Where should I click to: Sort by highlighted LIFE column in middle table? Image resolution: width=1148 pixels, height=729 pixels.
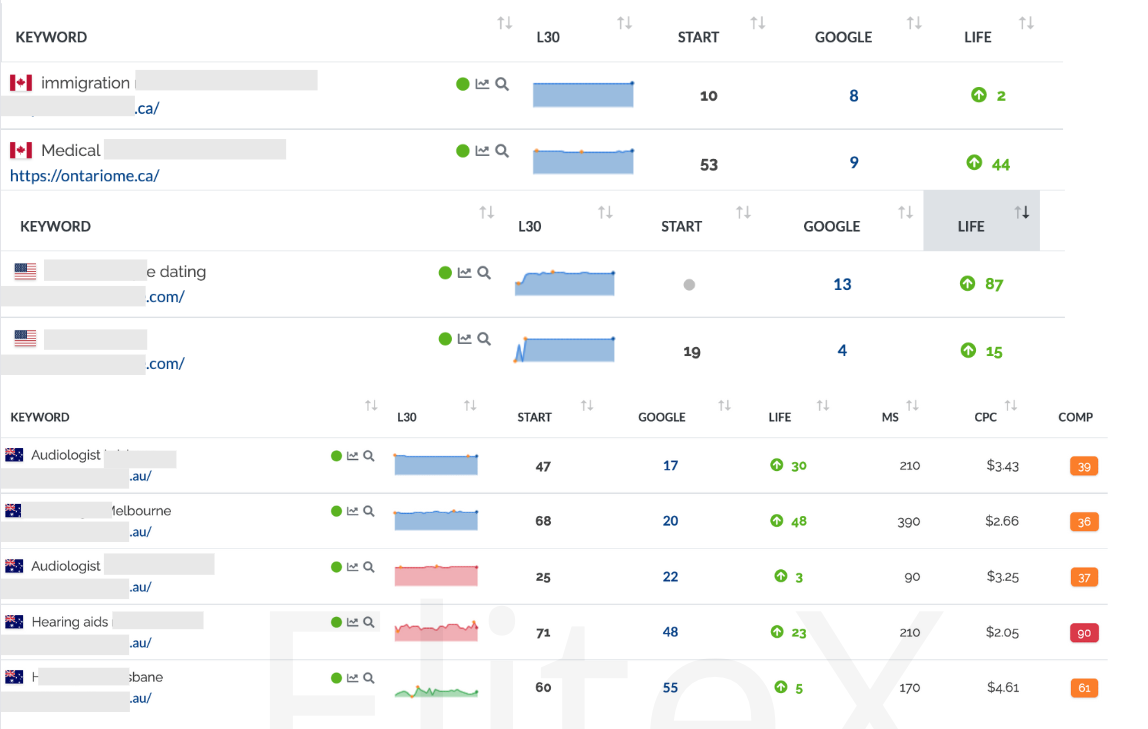1022,212
